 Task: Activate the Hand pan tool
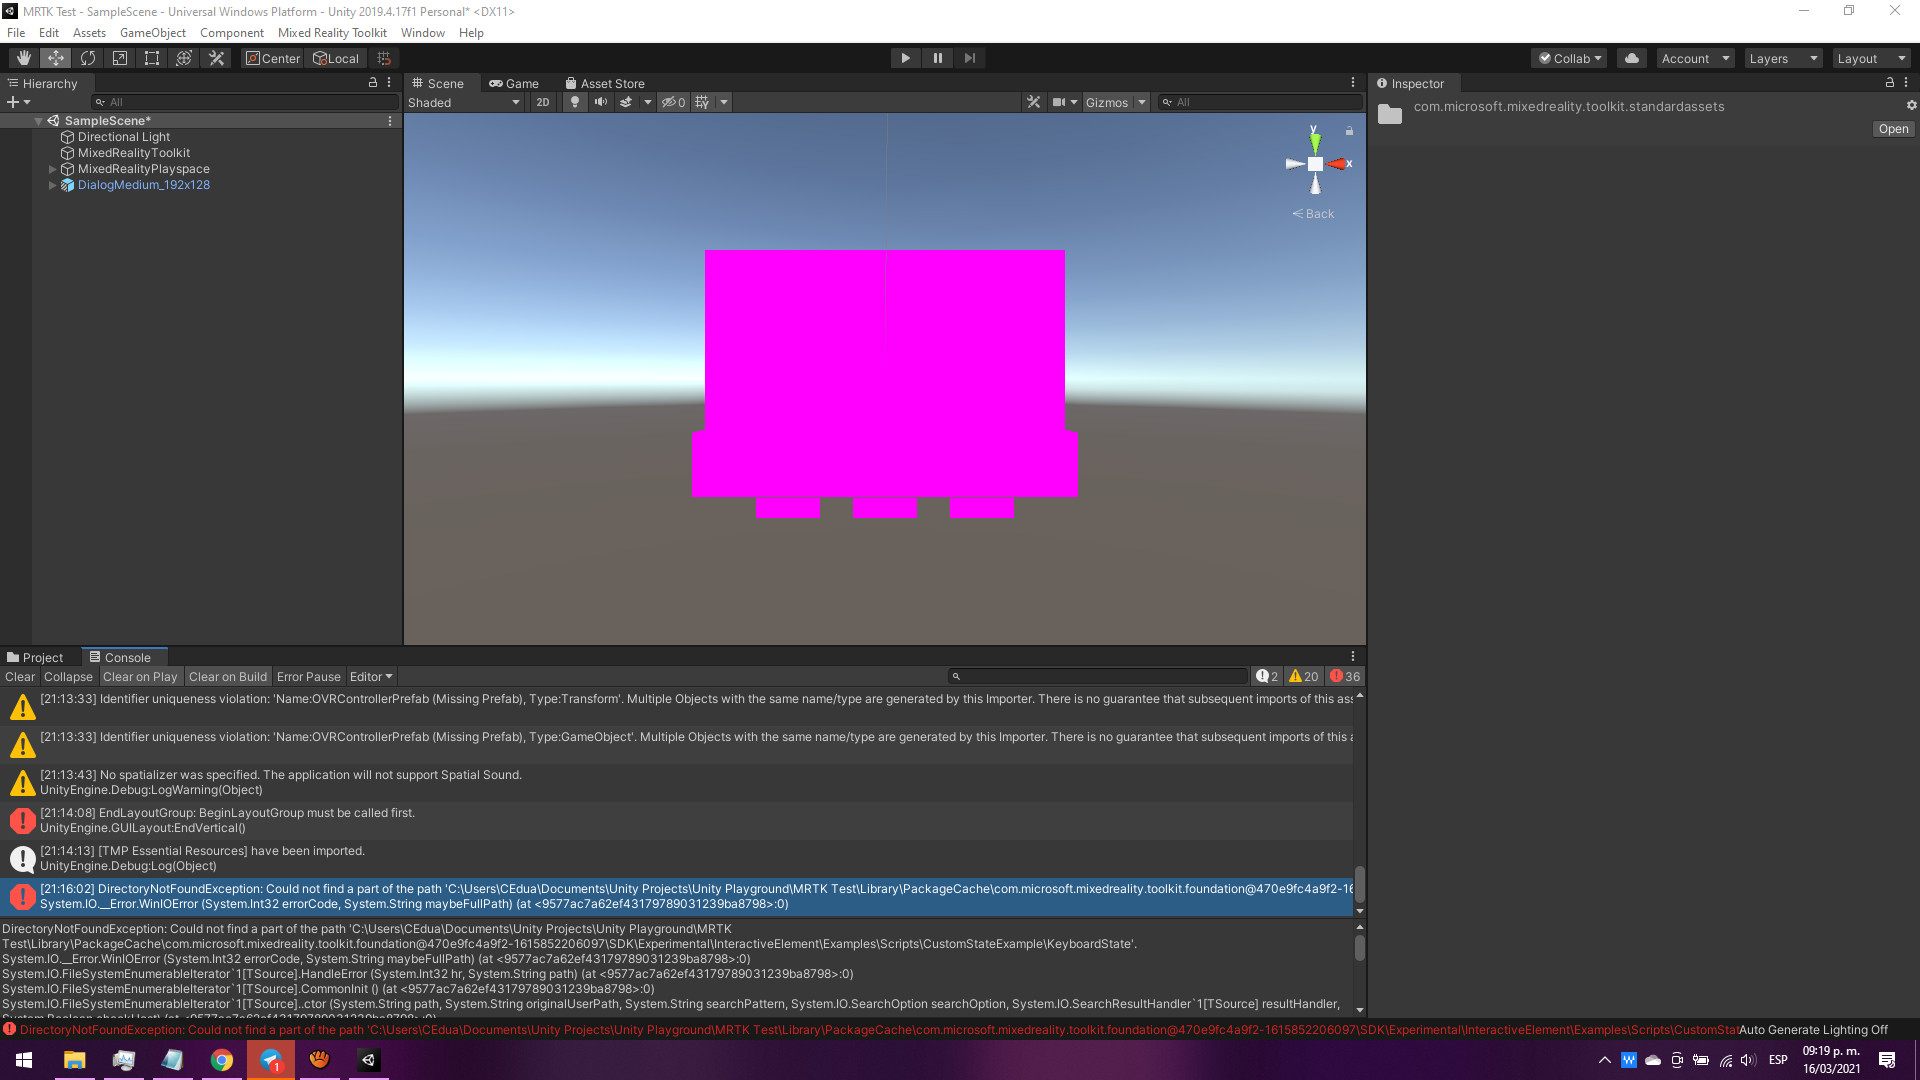click(x=23, y=57)
